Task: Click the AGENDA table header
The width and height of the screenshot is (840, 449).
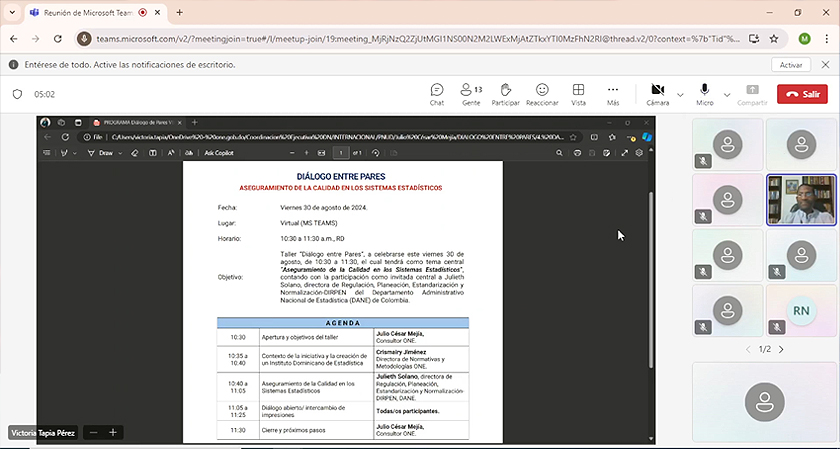Action: 343,323
